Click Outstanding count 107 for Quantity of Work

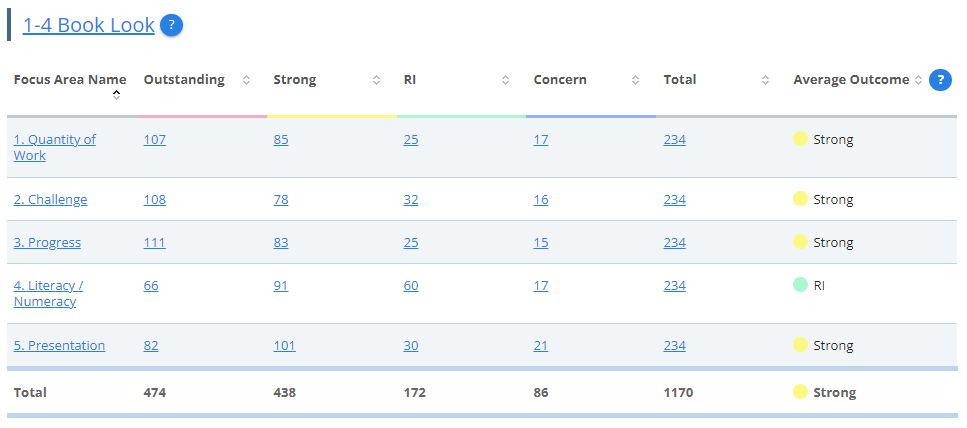coord(154,140)
